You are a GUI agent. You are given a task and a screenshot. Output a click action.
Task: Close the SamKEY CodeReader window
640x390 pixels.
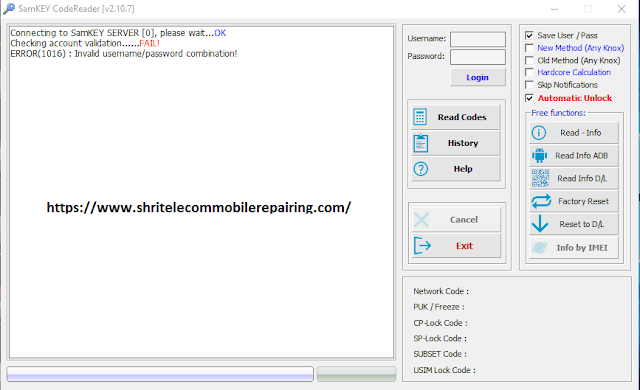621,9
